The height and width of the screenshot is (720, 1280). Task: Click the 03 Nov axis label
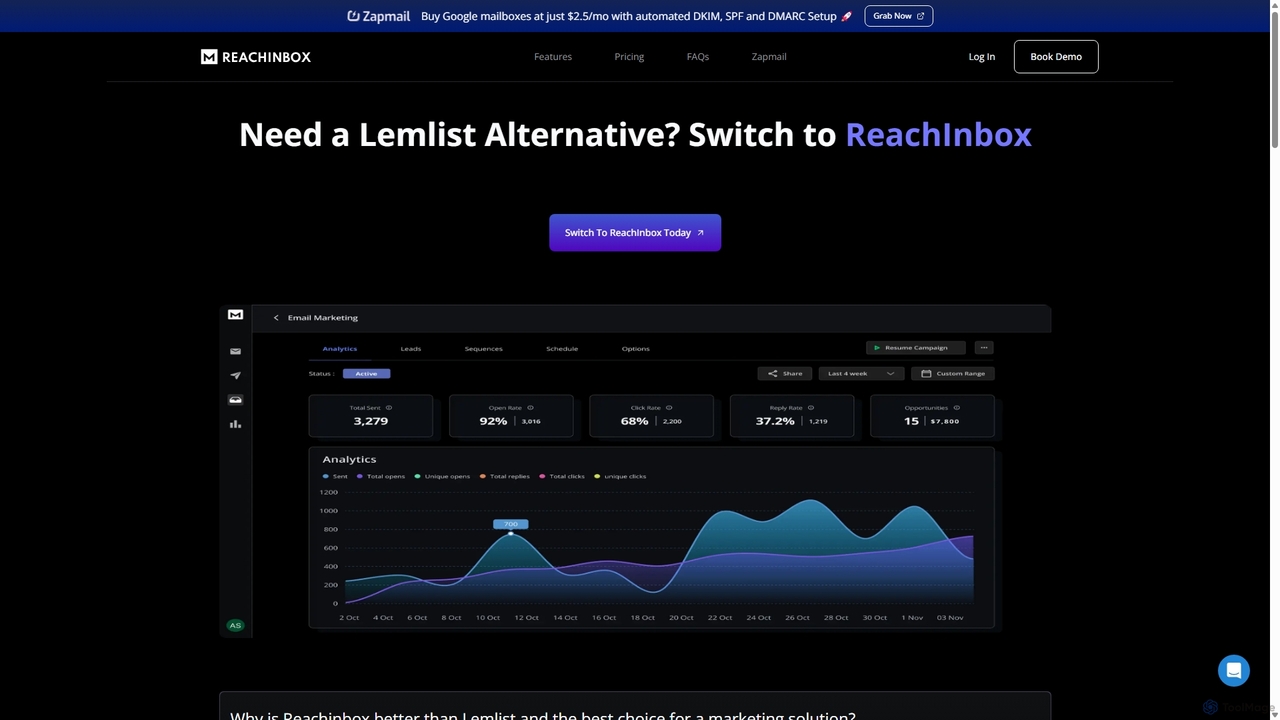pyautogui.click(x=950, y=618)
